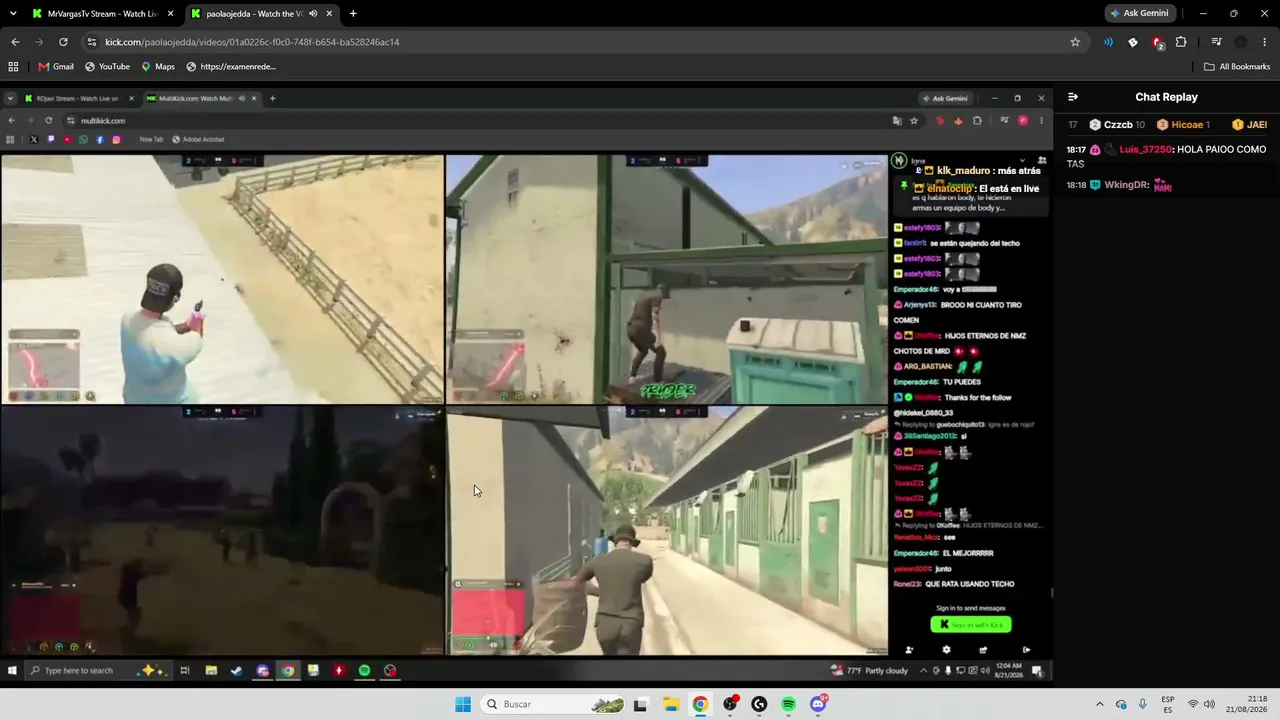Go back to the previous page
The width and height of the screenshot is (1280, 720).
tap(15, 42)
